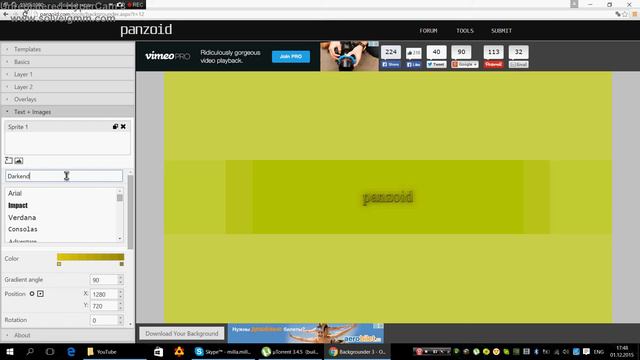The height and width of the screenshot is (360, 640).
Task: Switch to the uTorrent taskbar window
Action: pos(290,351)
